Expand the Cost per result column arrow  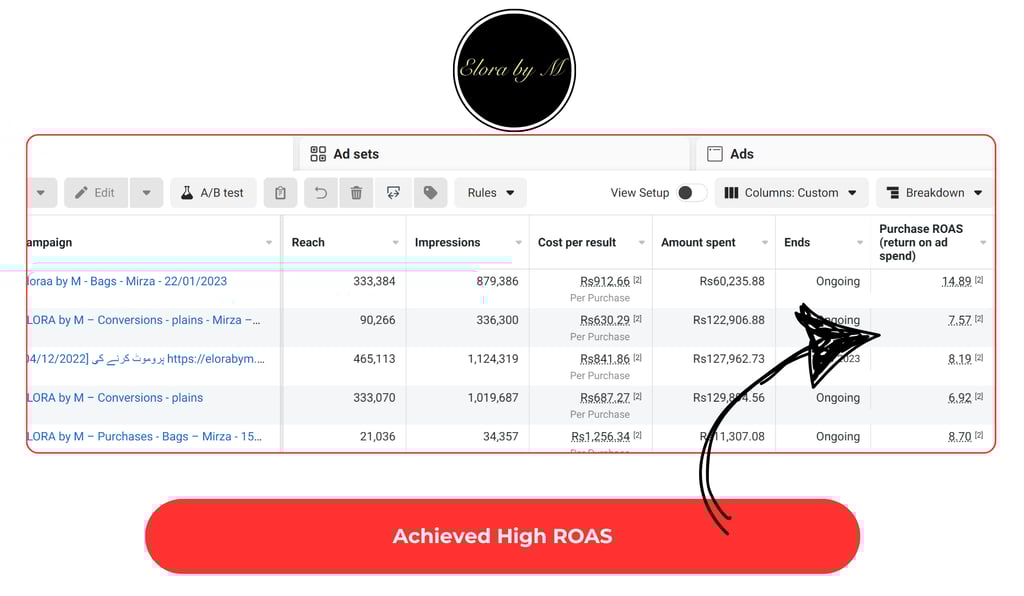pyautogui.click(x=641, y=242)
